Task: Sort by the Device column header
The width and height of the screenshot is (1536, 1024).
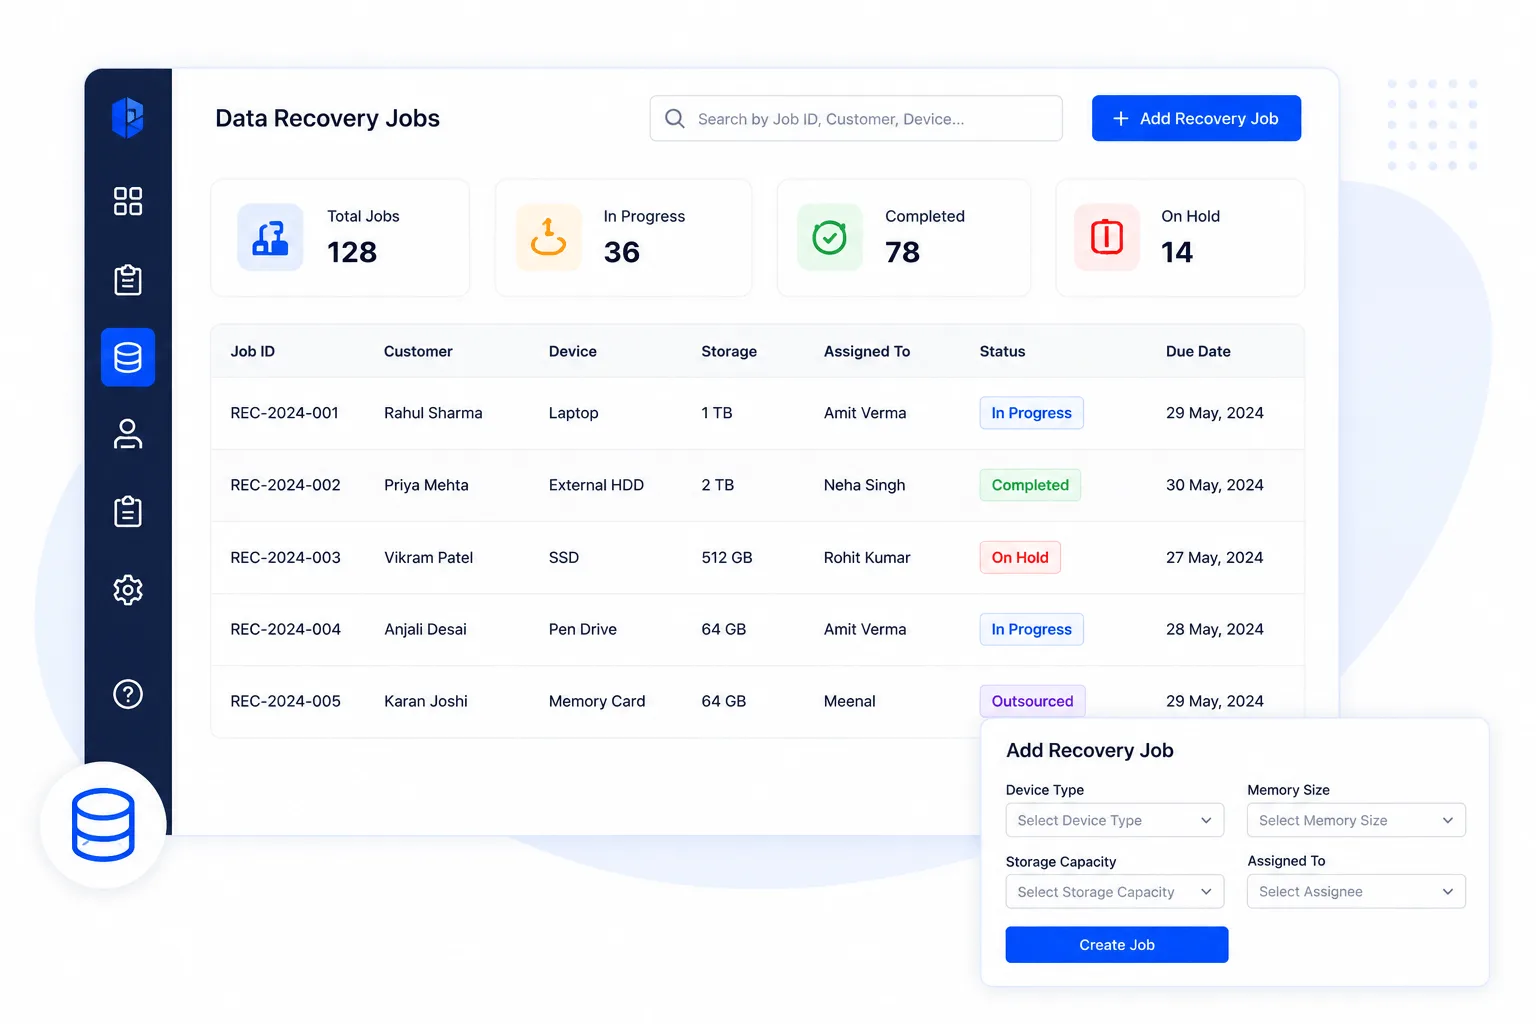Action: pos(573,351)
